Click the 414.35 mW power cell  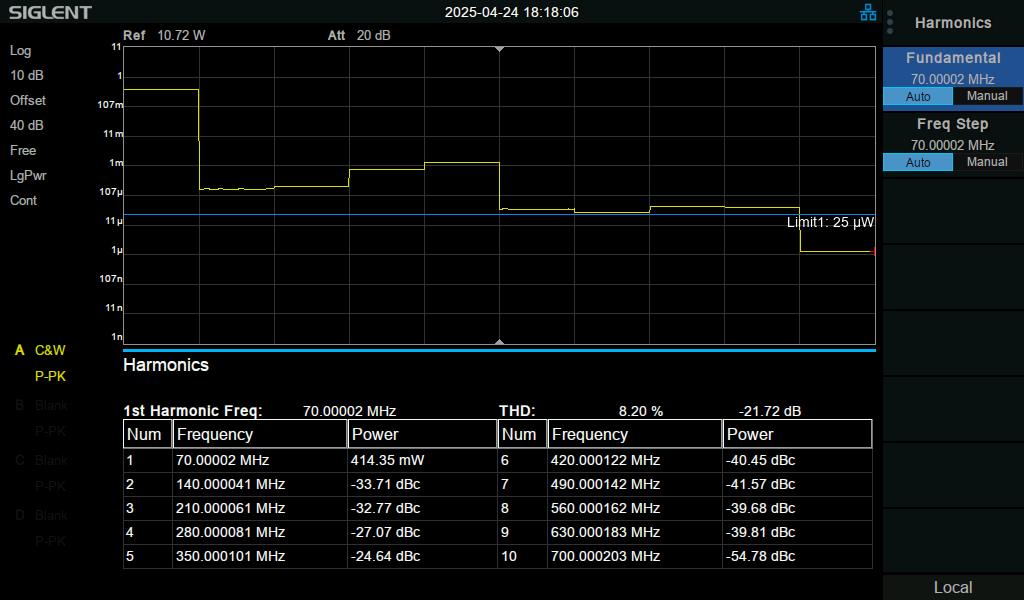[x=422, y=460]
